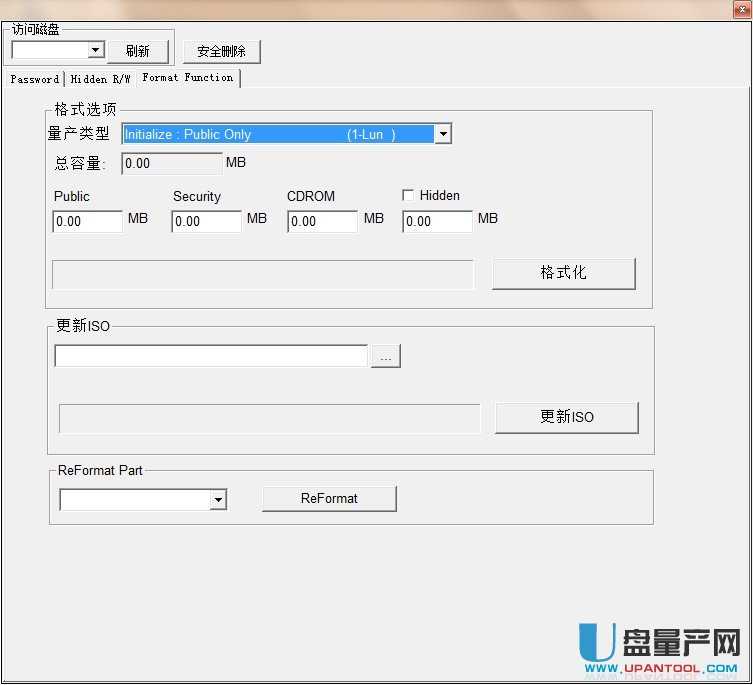
Task: Click the 安全删除 safe remove button
Action: pyautogui.click(x=221, y=51)
